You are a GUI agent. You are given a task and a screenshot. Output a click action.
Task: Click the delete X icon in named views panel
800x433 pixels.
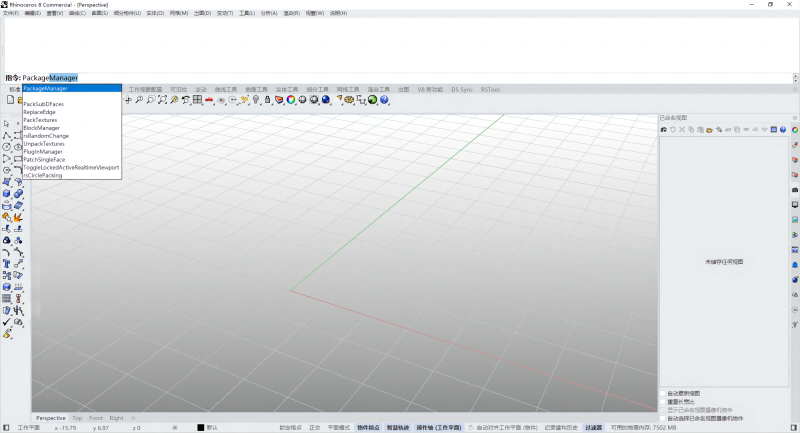682,130
